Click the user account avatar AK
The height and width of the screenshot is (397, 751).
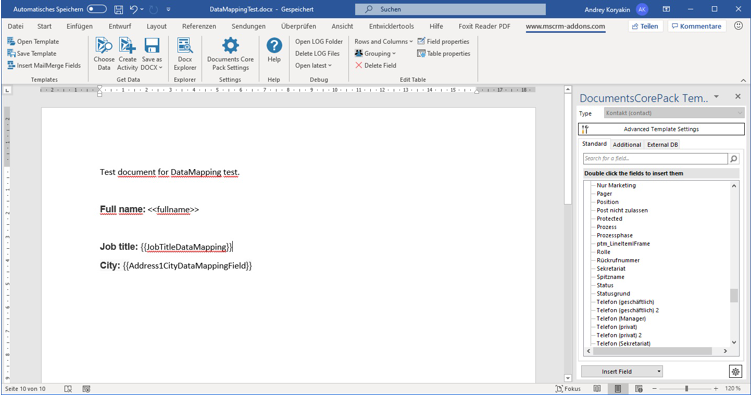coord(642,9)
